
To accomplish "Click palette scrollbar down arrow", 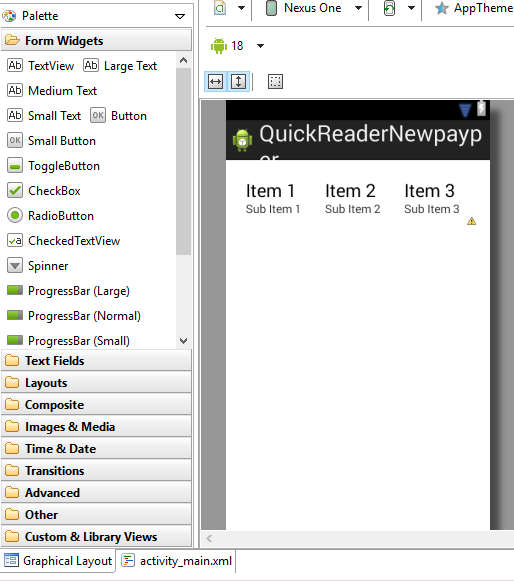I will [x=183, y=341].
